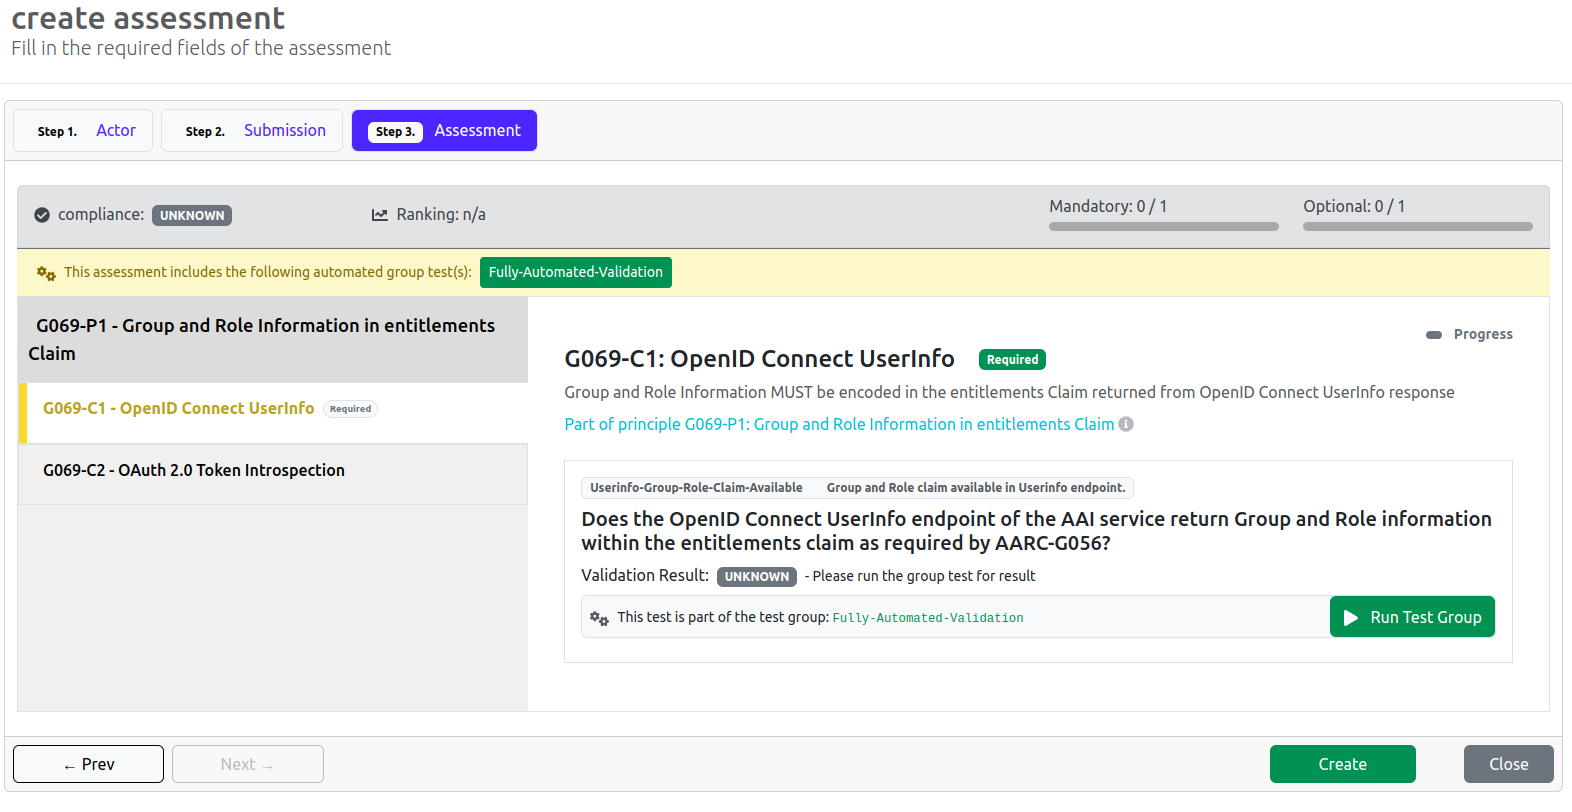Click the Required tag in sidebar item
This screenshot has height=812, width=1572.
click(x=350, y=409)
